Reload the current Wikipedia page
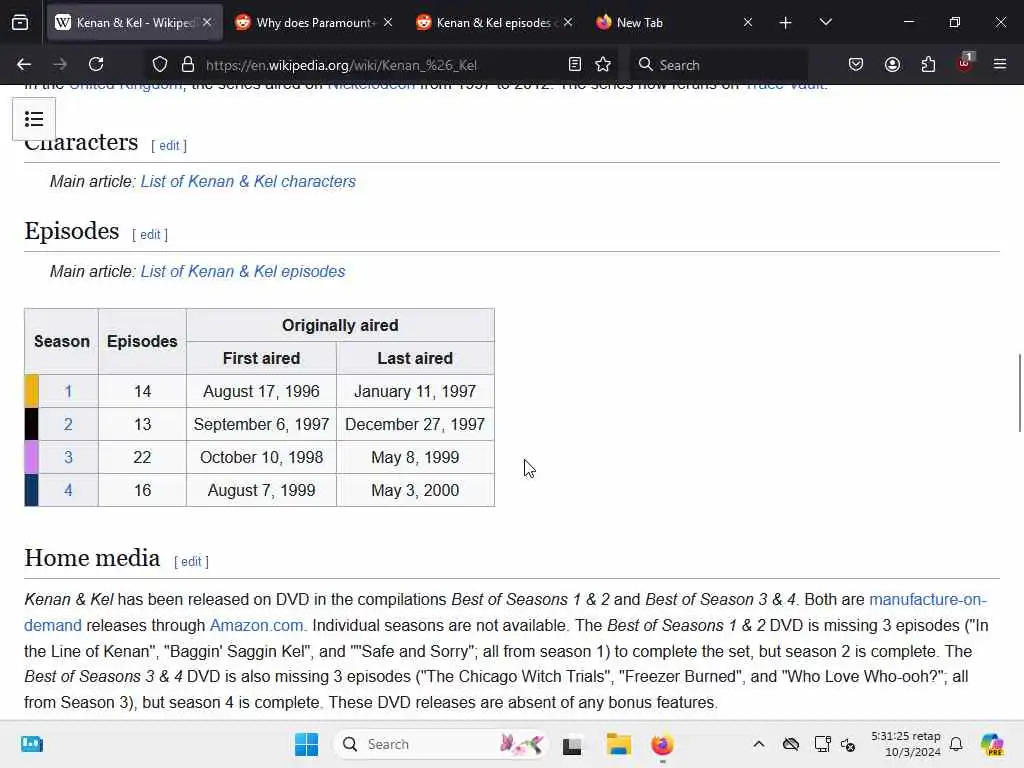The image size is (1024, 768). pyautogui.click(x=96, y=64)
